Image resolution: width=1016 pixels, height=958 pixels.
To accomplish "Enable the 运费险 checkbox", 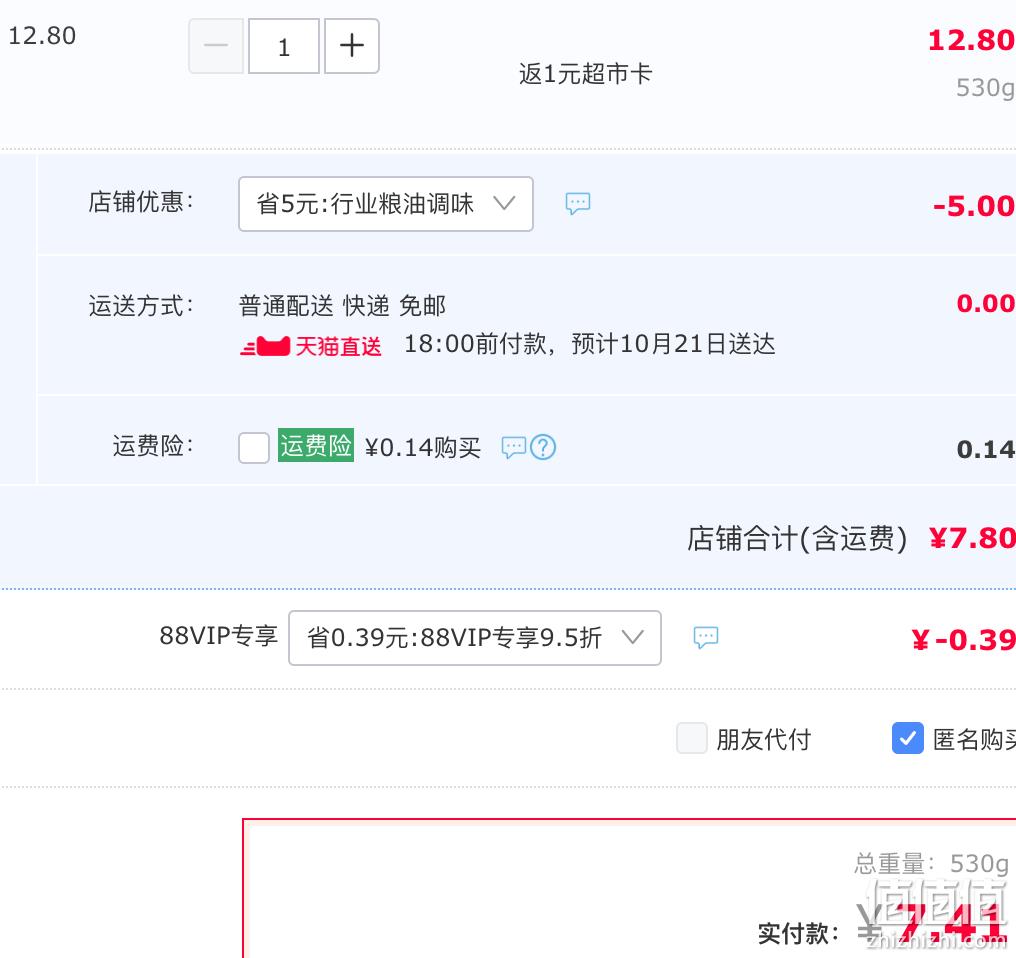I will click(x=254, y=447).
